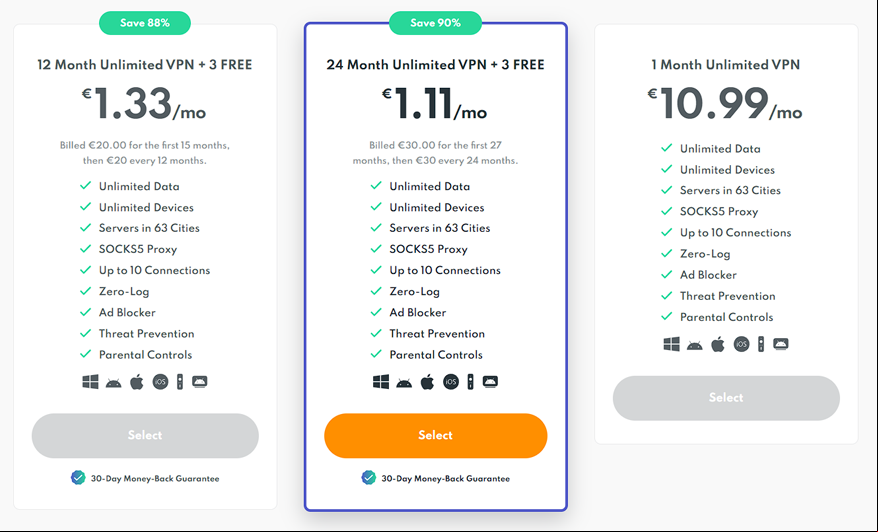Screen dimensions: 878x532
Task: Click the money-back shield badge under 12 Month plan
Action: pos(78,478)
